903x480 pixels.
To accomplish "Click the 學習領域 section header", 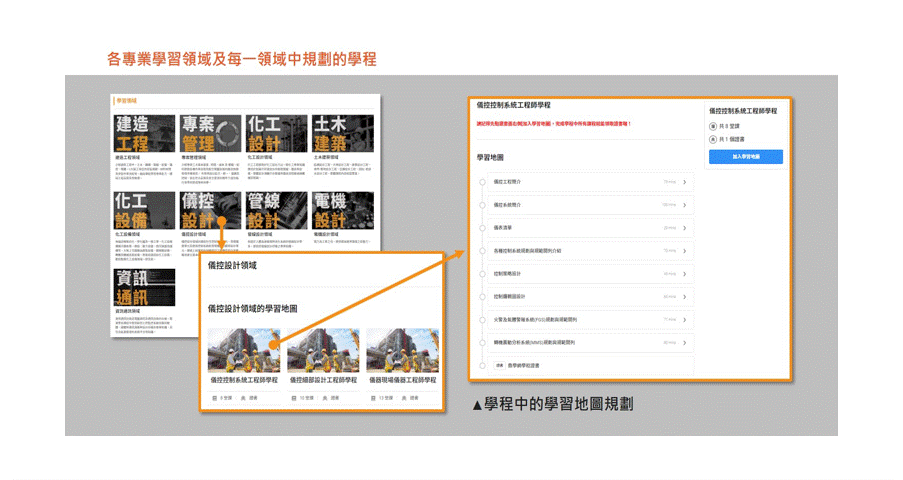I will click(x=127, y=101).
